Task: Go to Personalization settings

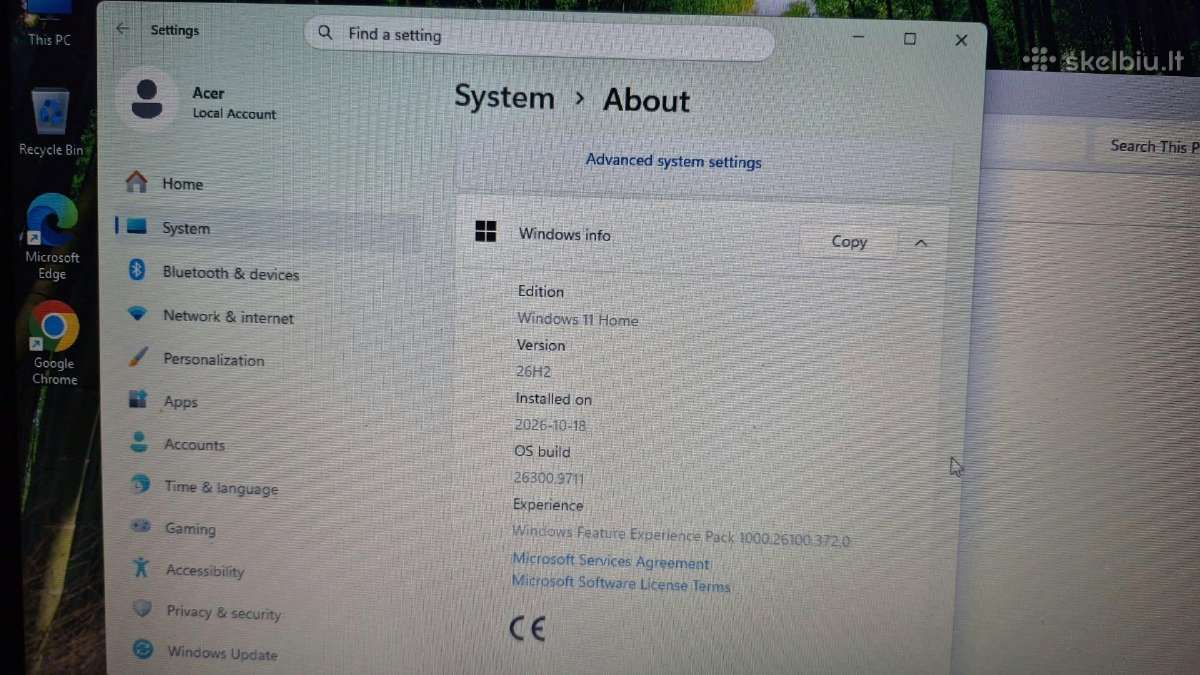Action: [x=214, y=360]
